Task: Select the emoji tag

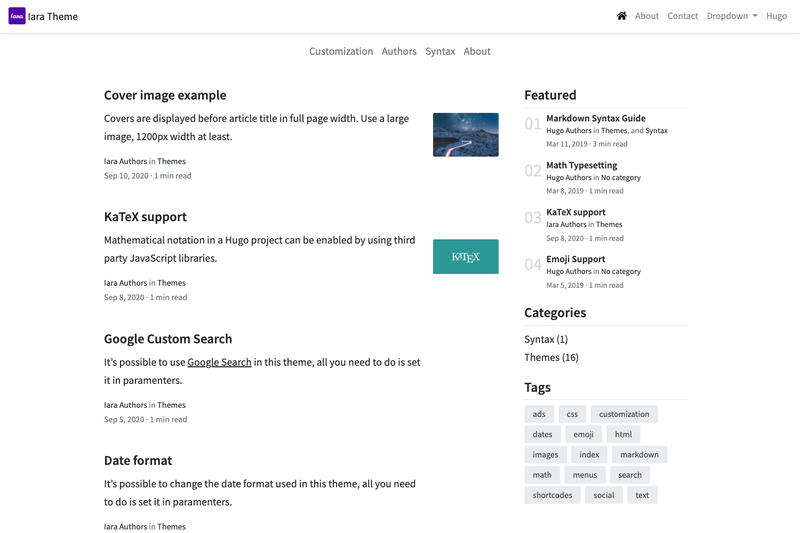Action: (583, 435)
